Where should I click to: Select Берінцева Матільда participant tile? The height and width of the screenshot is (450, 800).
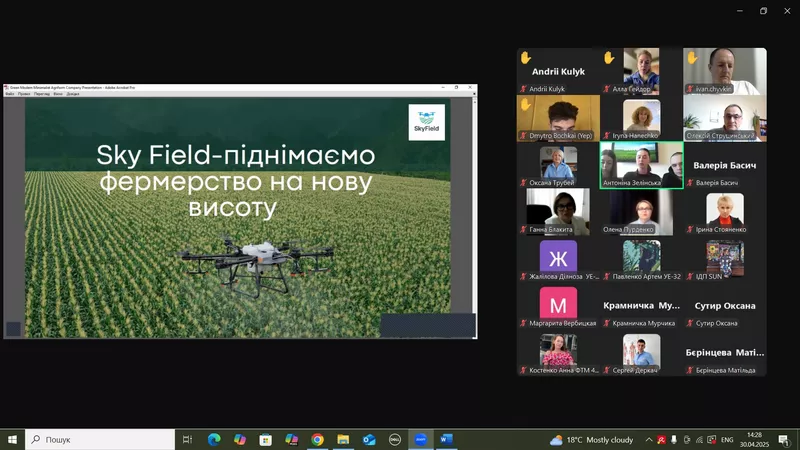724,353
